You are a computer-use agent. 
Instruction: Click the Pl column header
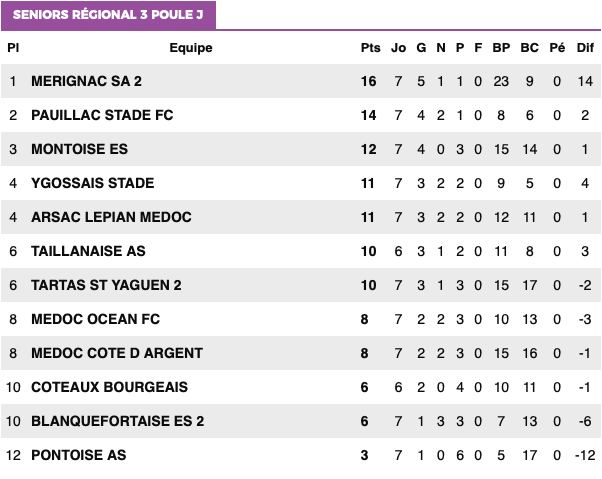pos(13,48)
